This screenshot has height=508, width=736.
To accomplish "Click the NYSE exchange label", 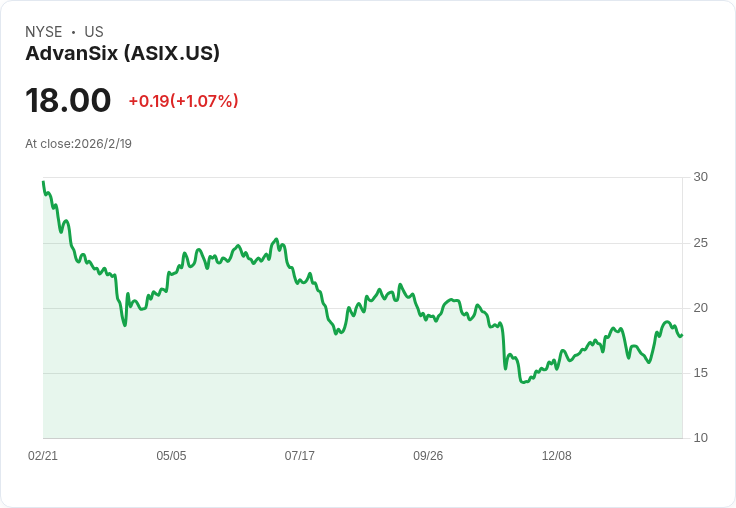I will tap(43, 32).
